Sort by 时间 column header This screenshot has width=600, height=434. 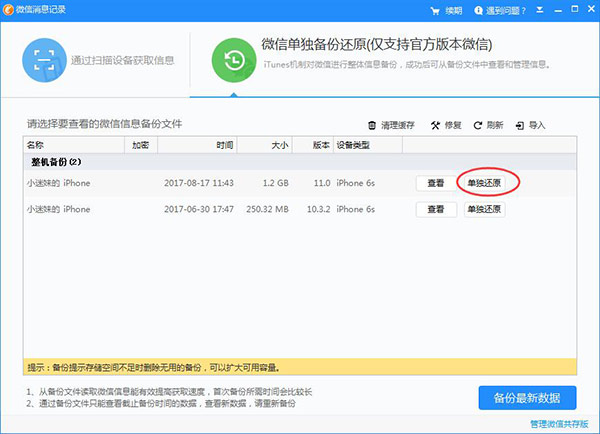(x=197, y=145)
